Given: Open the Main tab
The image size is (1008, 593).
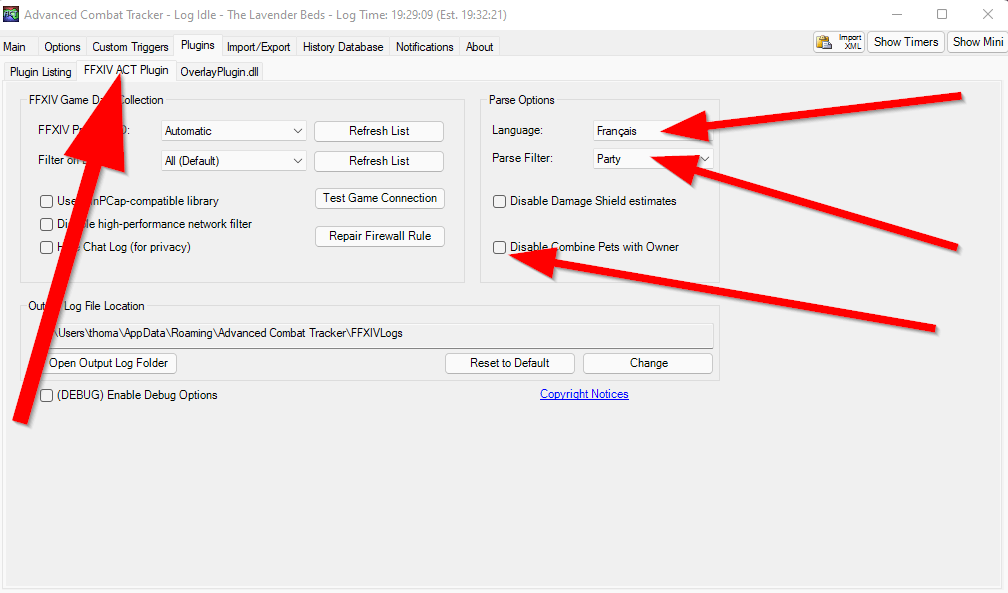Looking at the screenshot, I should click(x=15, y=47).
